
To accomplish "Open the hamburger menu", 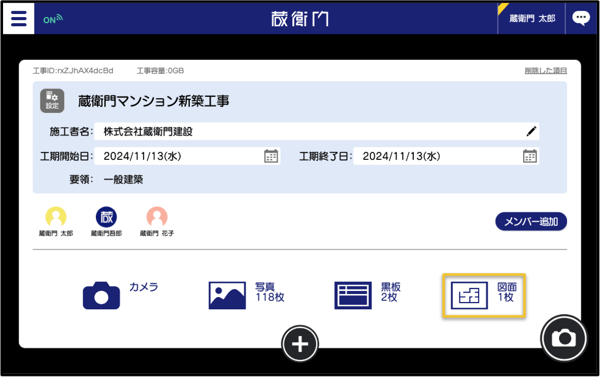I will [18, 18].
